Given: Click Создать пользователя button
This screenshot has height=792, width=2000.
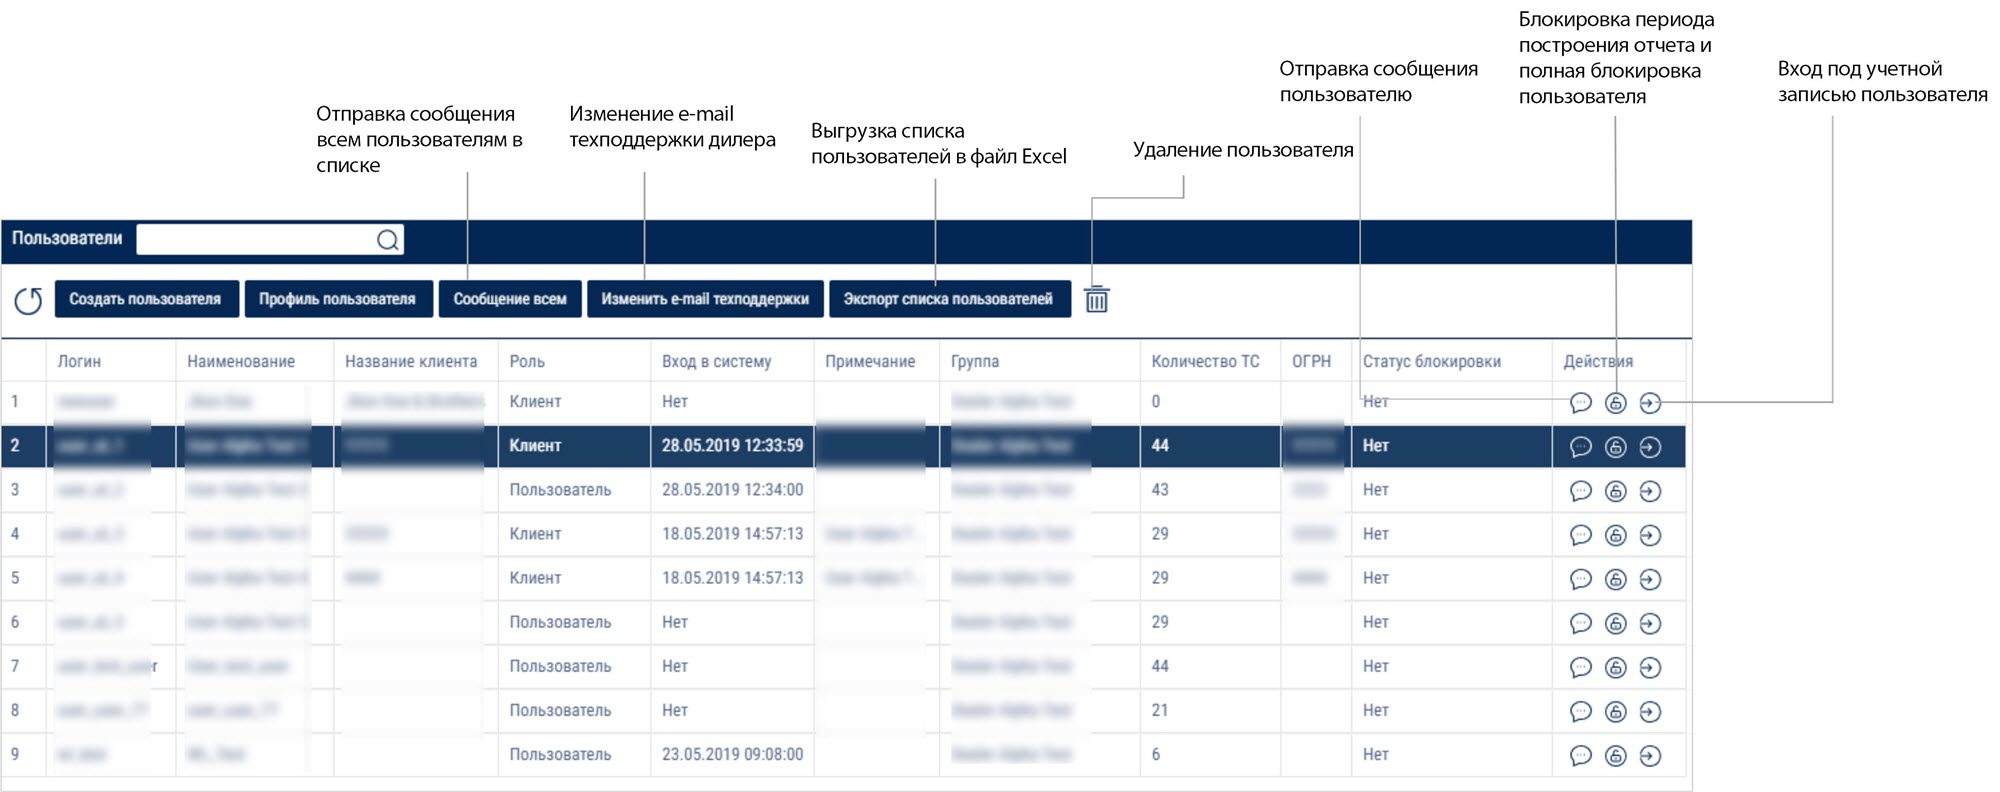Looking at the screenshot, I should click(146, 299).
